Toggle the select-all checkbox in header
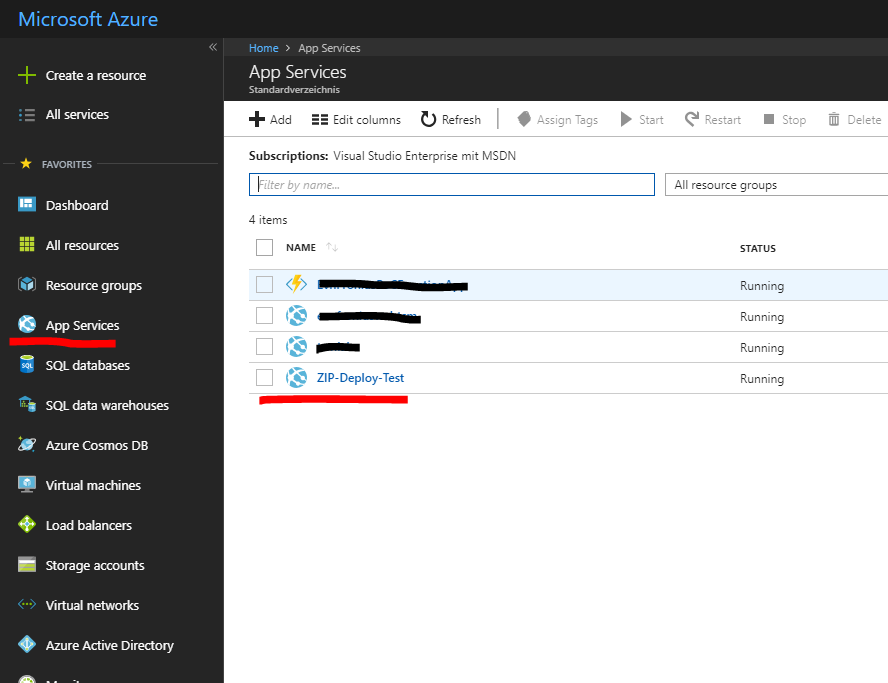Viewport: 888px width, 683px height. pyautogui.click(x=264, y=248)
